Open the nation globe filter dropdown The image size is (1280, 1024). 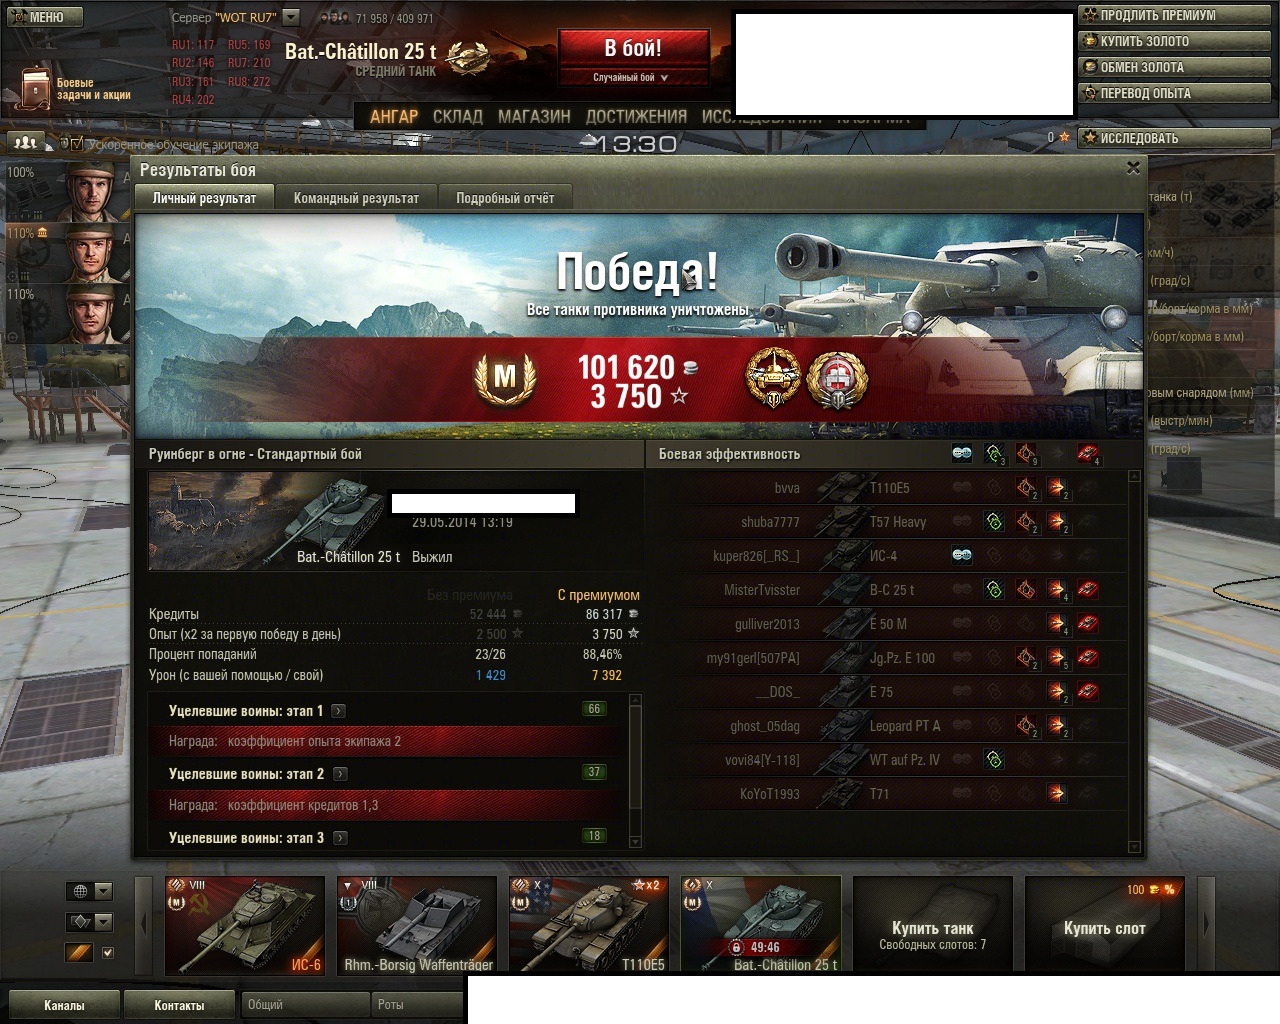click(89, 891)
